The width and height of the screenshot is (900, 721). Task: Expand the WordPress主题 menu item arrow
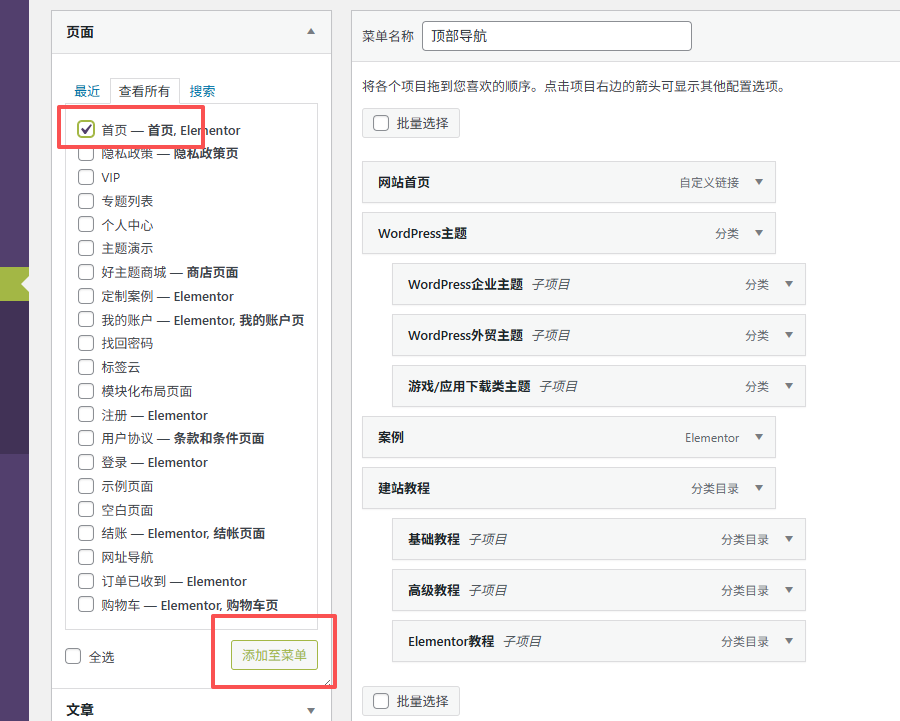(759, 233)
